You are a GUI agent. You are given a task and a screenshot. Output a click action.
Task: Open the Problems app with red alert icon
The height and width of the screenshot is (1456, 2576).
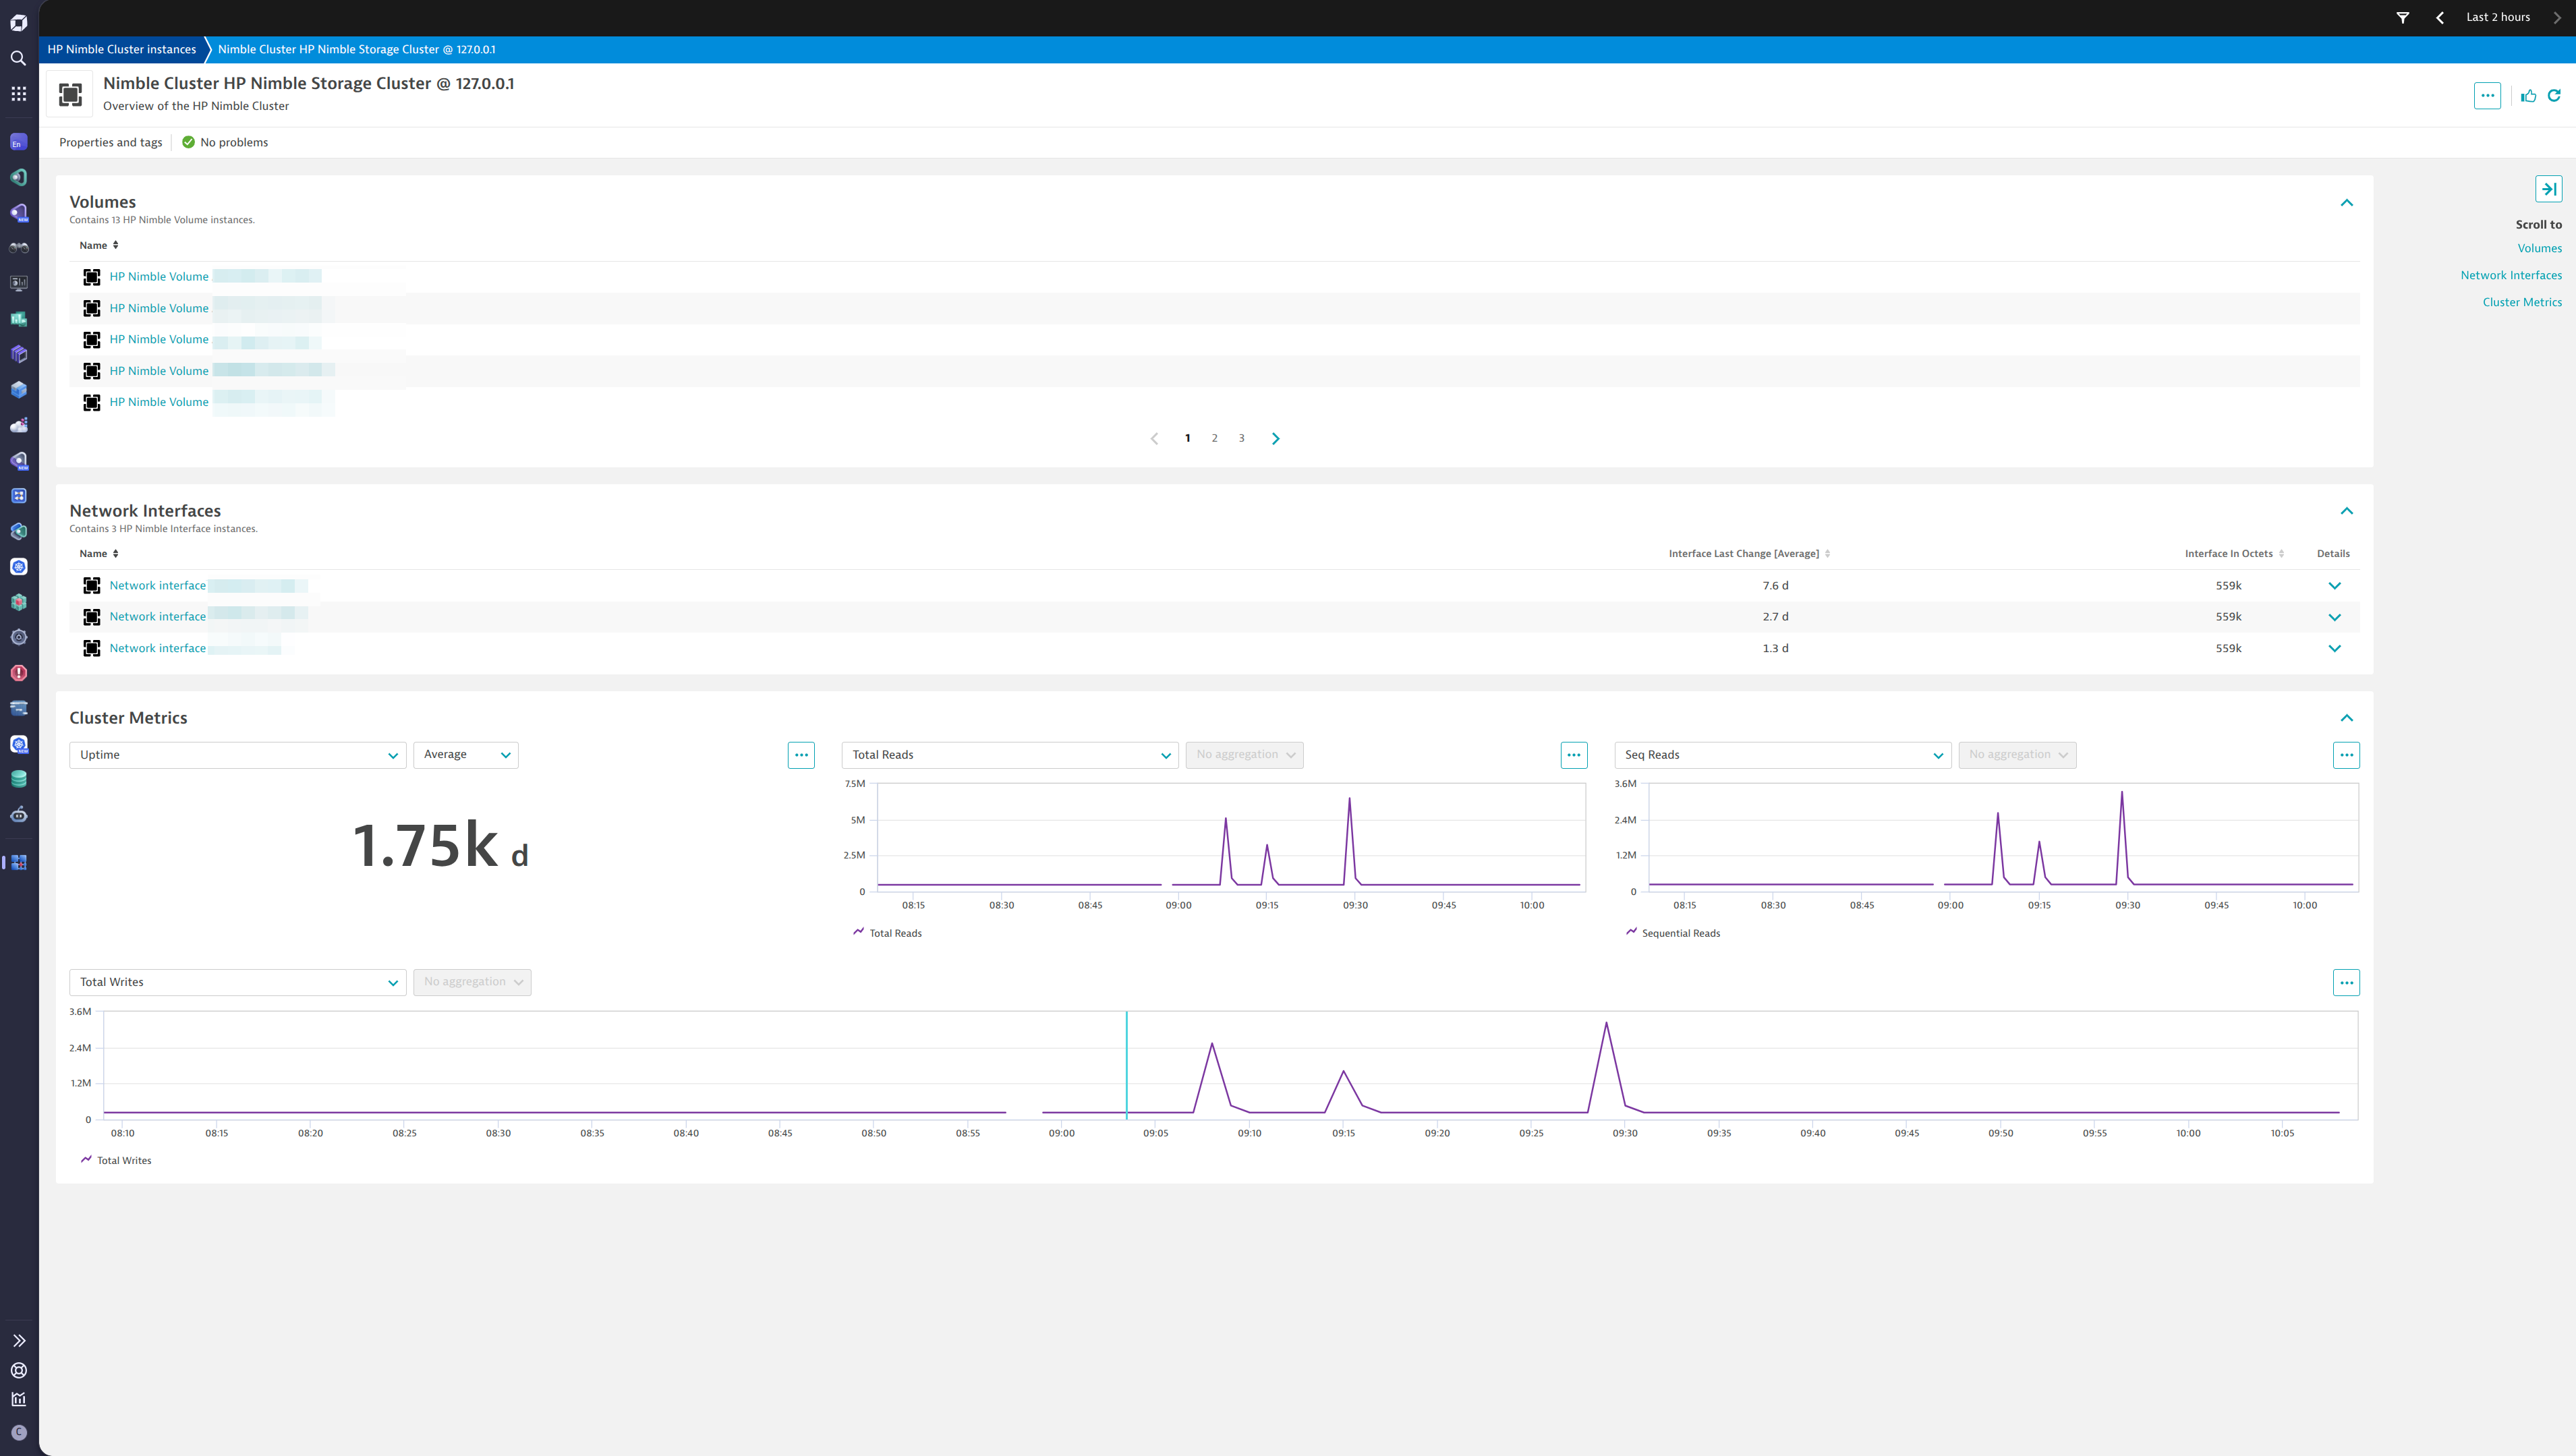(x=18, y=673)
